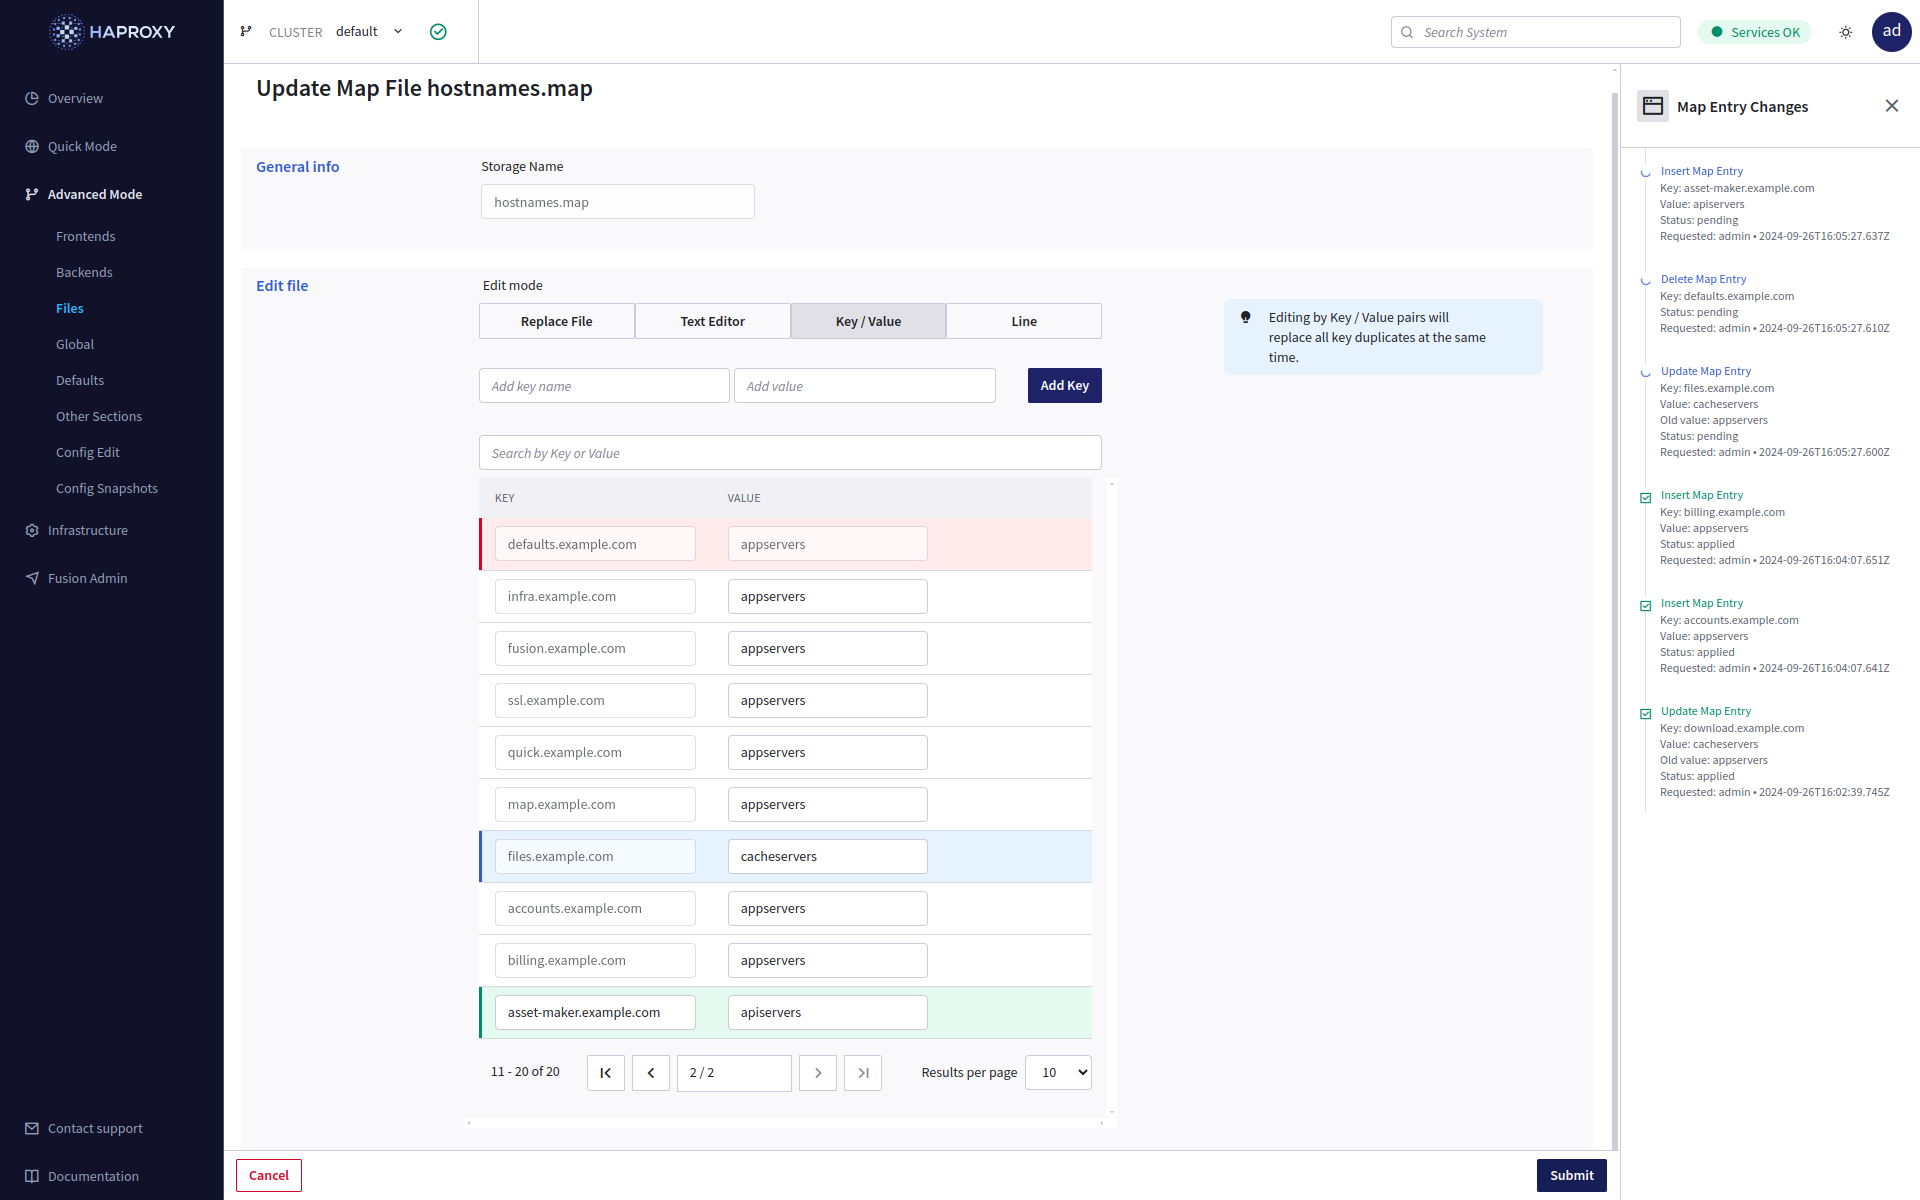Click the Cancel button
Image resolution: width=1920 pixels, height=1200 pixels.
[269, 1176]
